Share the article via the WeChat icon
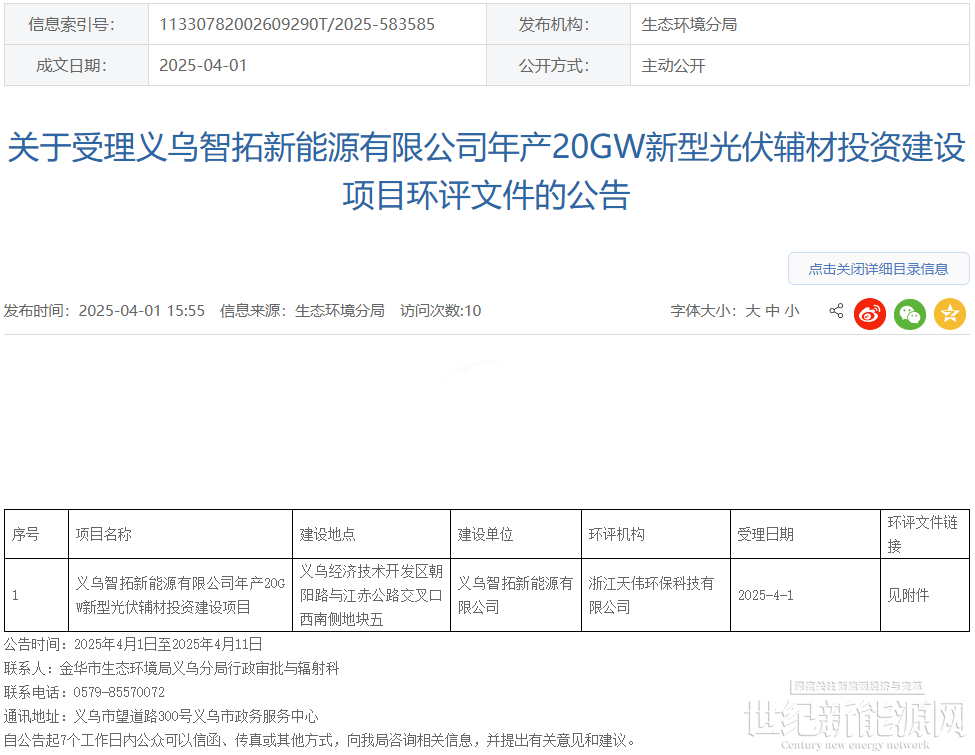Screen dimensions: 975x755 (x=910, y=314)
